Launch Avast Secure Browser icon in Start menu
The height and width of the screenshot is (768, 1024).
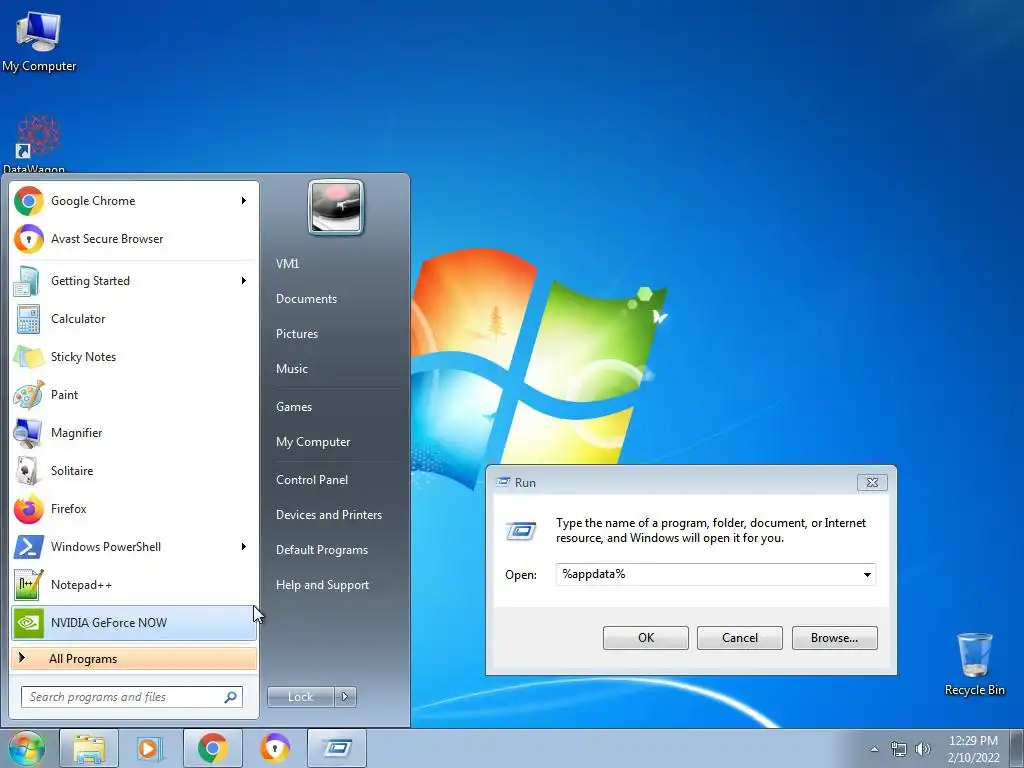pyautogui.click(x=29, y=239)
